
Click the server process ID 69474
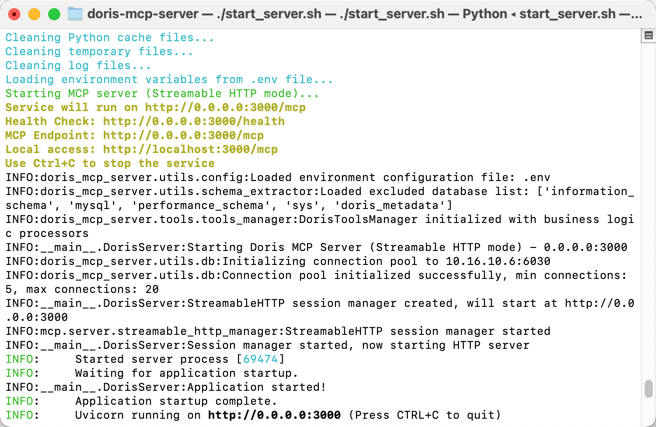(260, 359)
